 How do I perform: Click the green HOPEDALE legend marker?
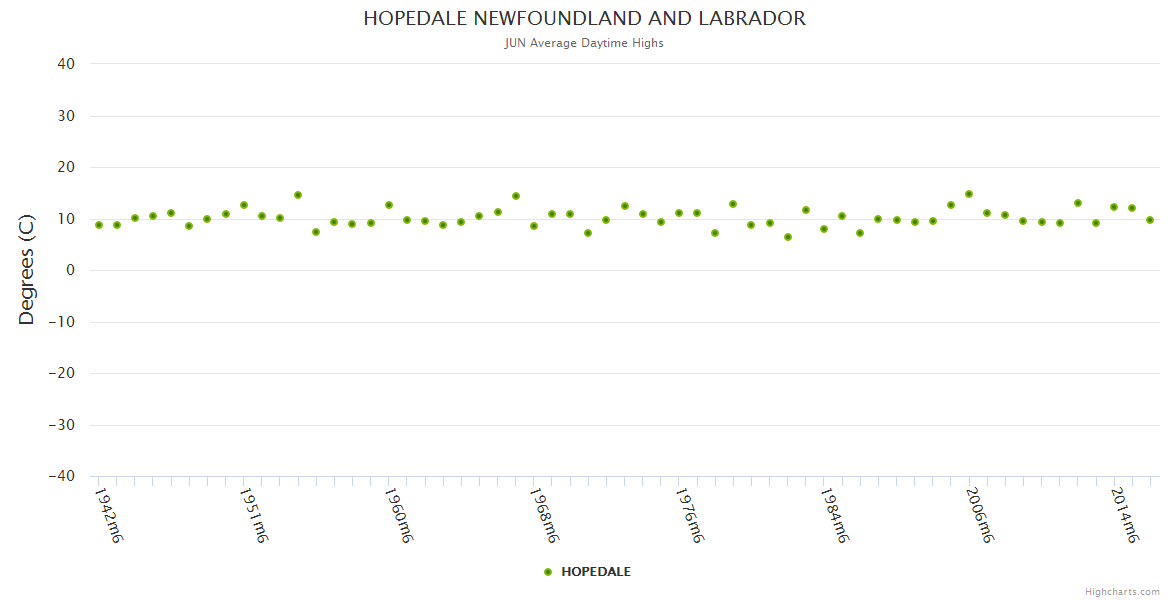(547, 572)
